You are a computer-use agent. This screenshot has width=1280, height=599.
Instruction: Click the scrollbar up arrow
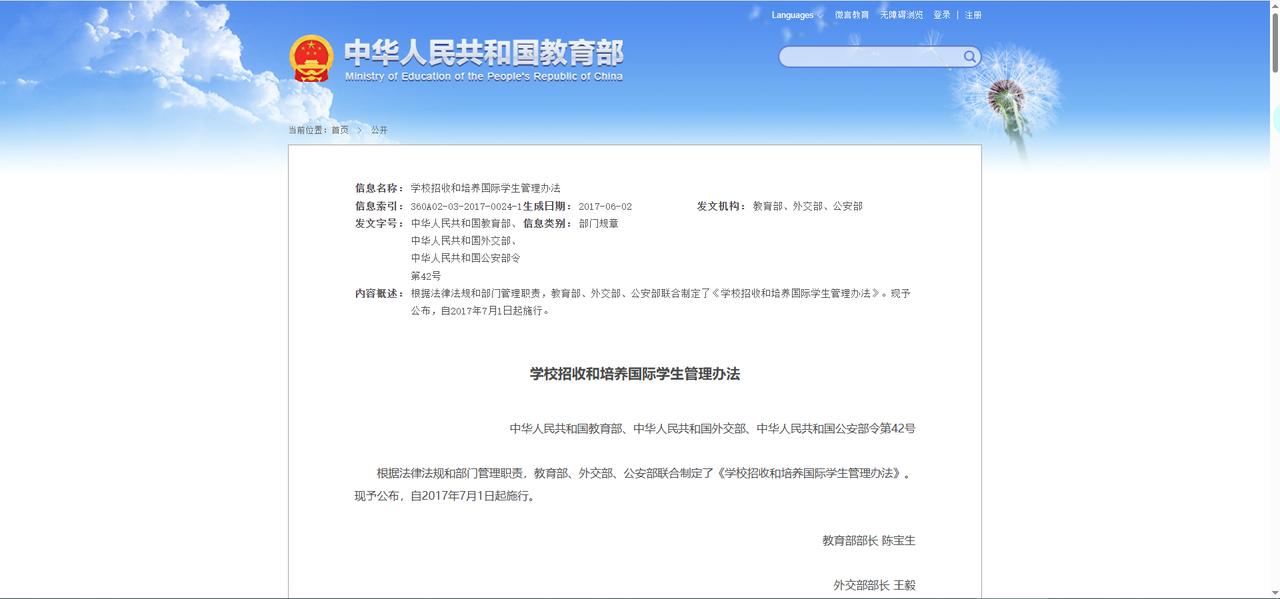[1275, 6]
